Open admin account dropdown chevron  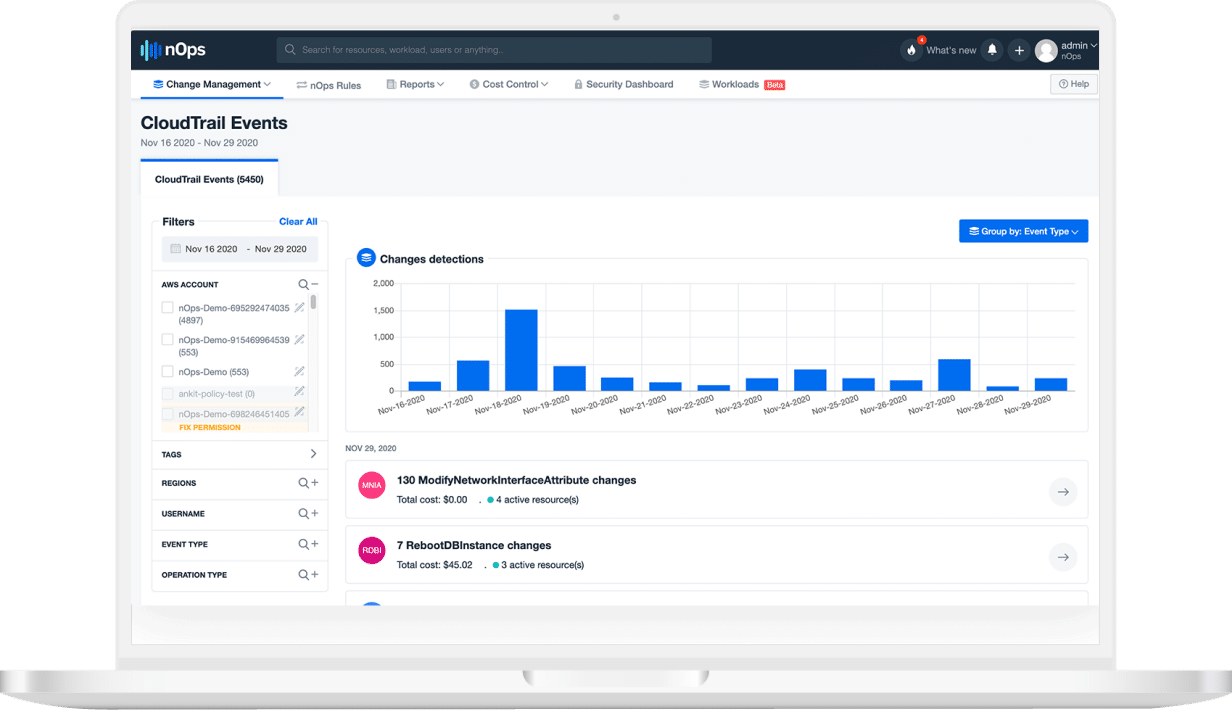coord(1094,45)
